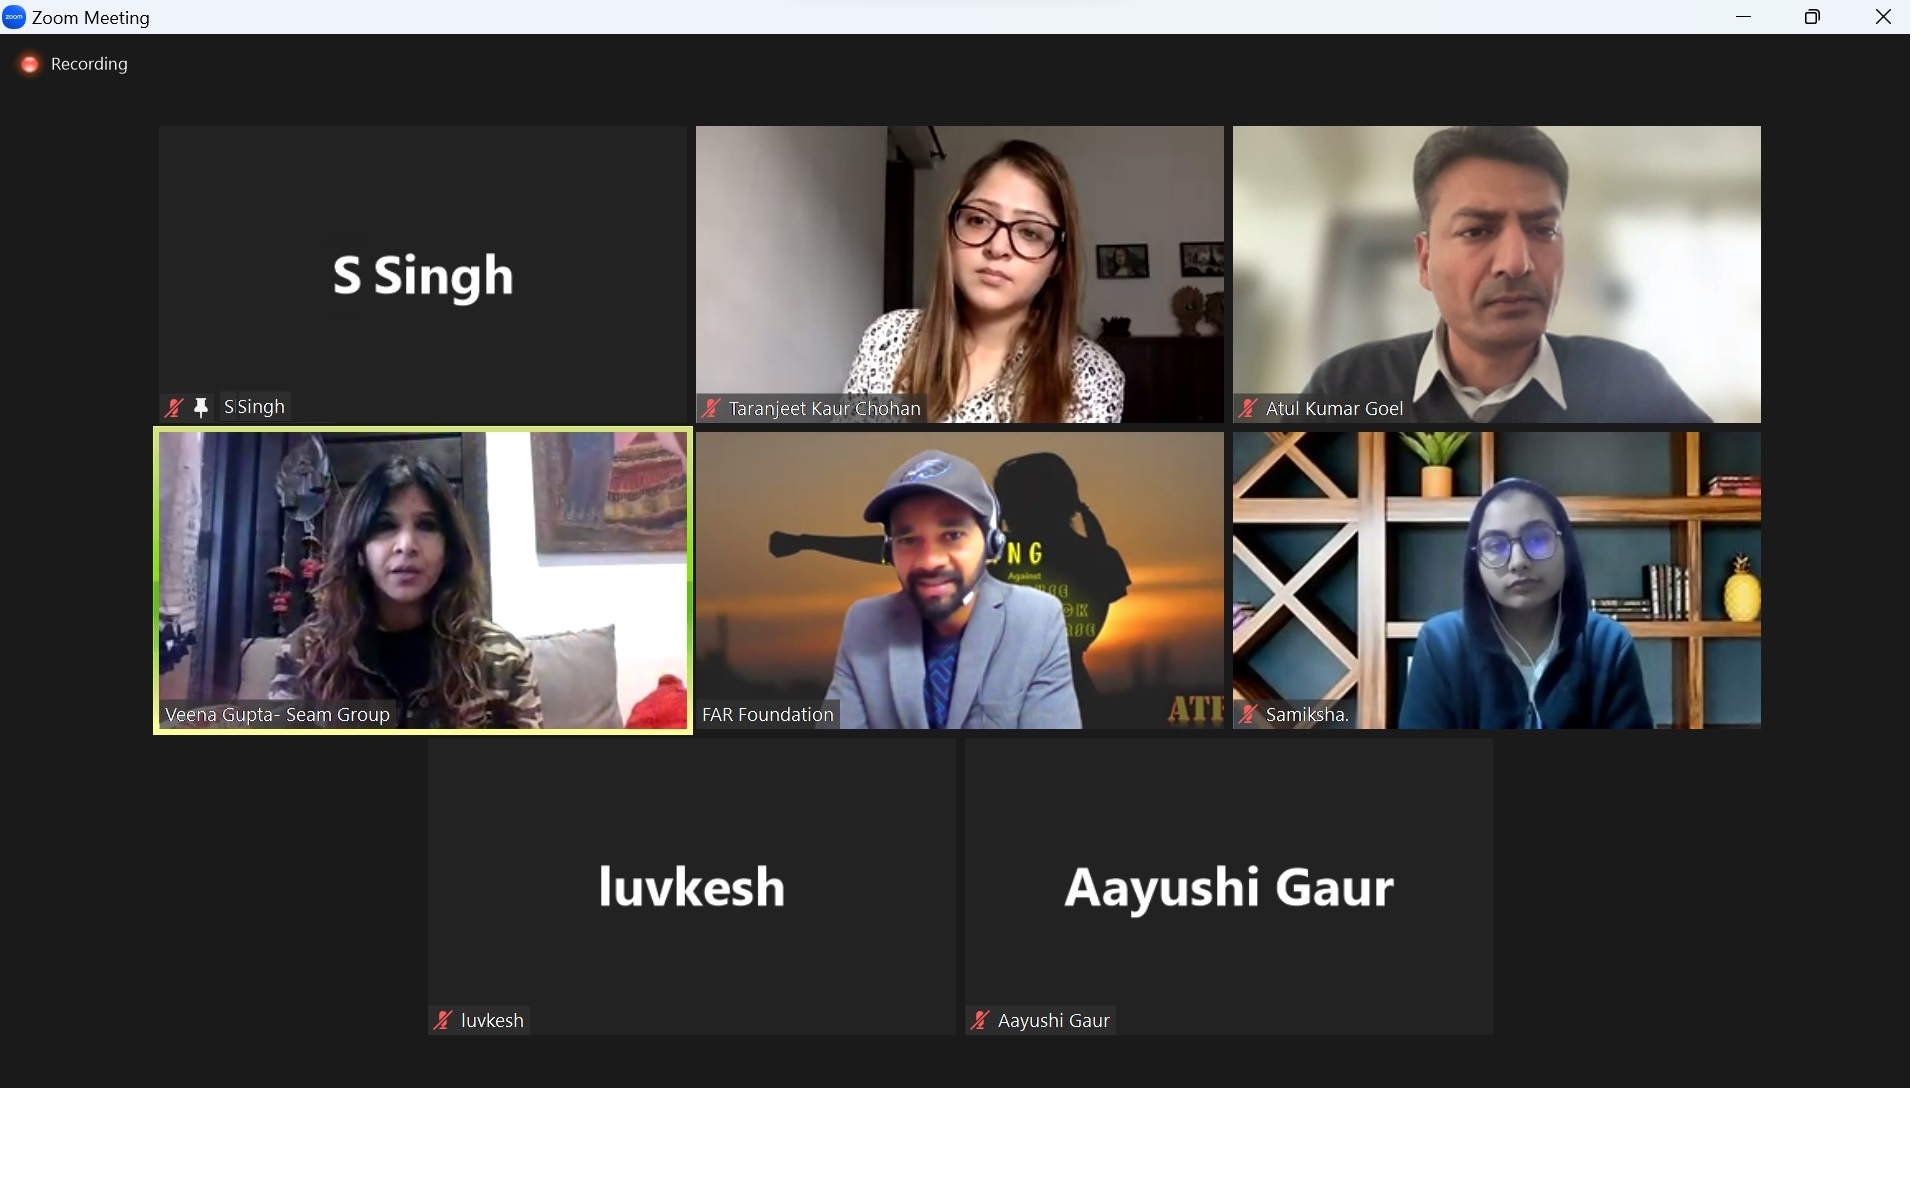Screen dimensions: 1920x1200
Task: Click luvkesh's muted microphone icon
Action: click(443, 1020)
